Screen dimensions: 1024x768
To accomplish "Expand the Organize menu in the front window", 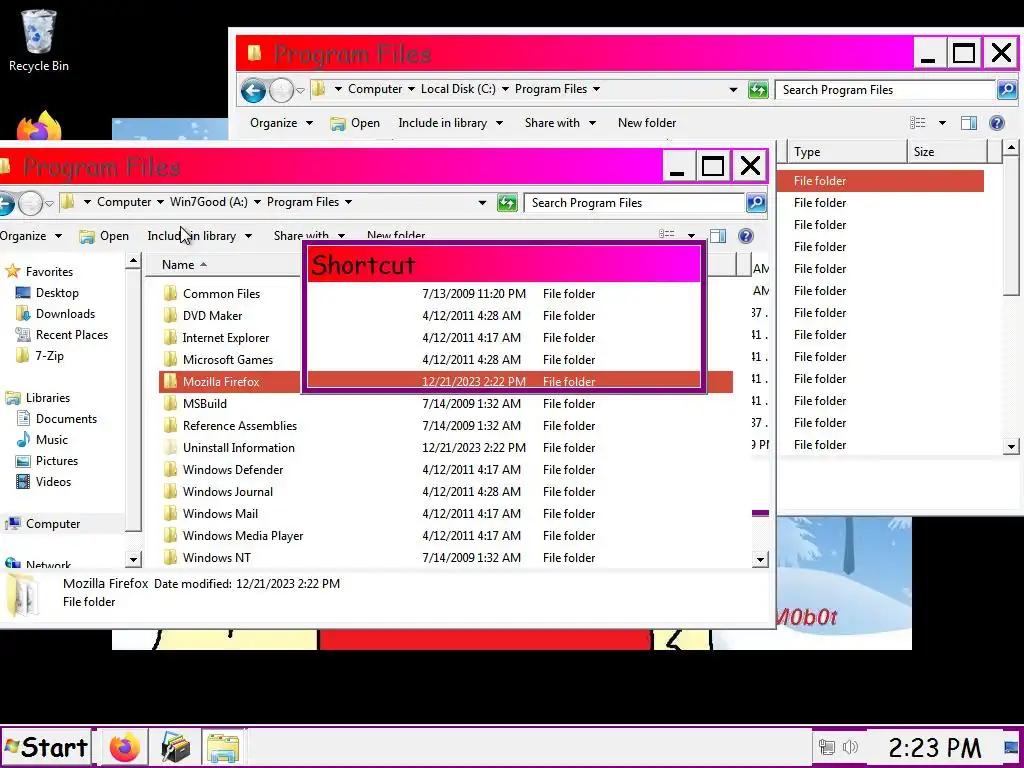I will point(31,236).
